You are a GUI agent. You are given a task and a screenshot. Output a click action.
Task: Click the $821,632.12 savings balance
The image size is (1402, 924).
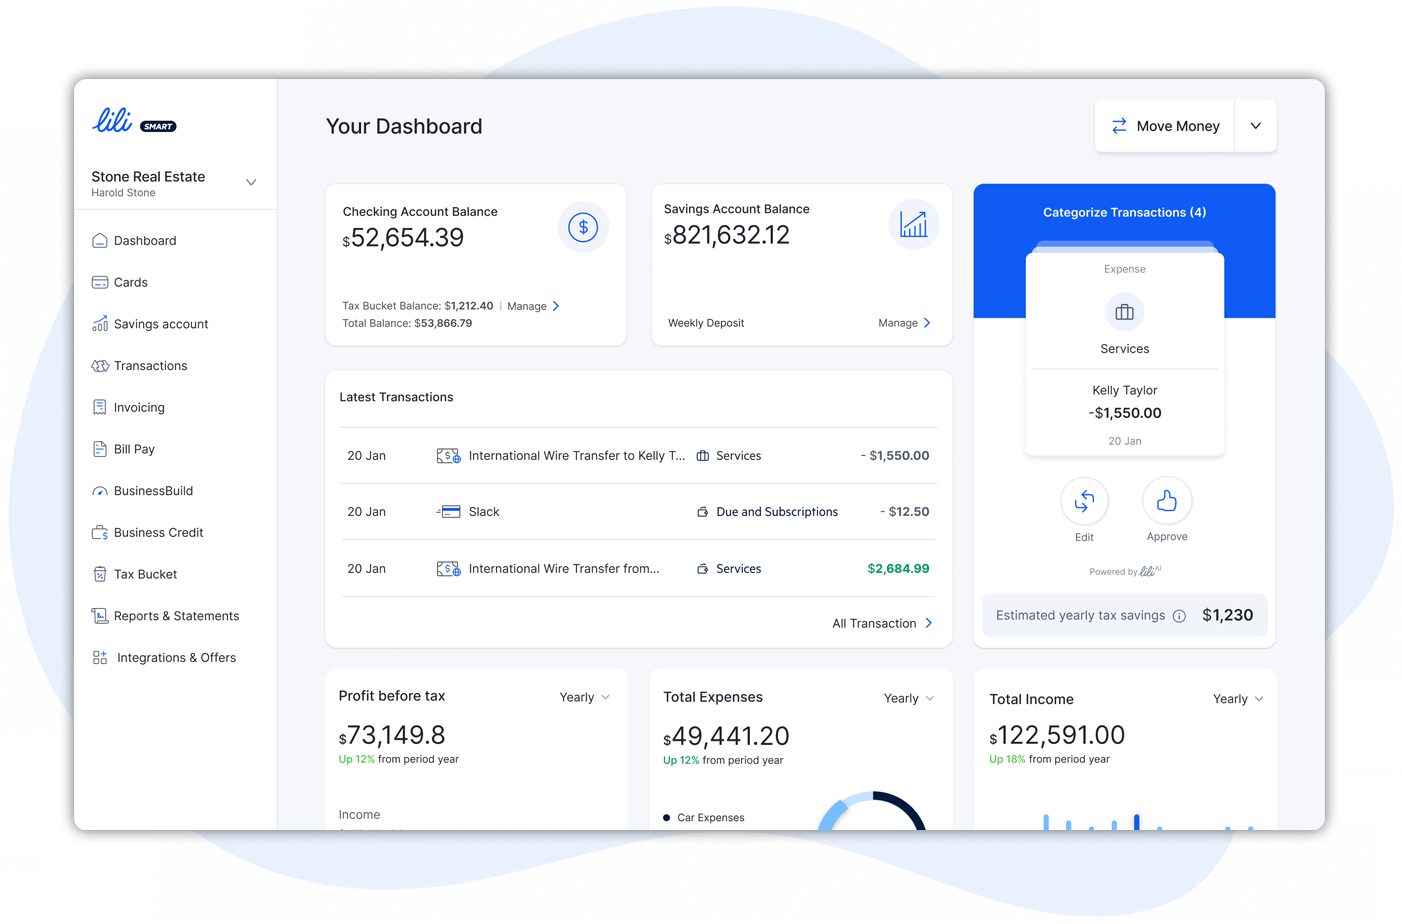click(727, 236)
